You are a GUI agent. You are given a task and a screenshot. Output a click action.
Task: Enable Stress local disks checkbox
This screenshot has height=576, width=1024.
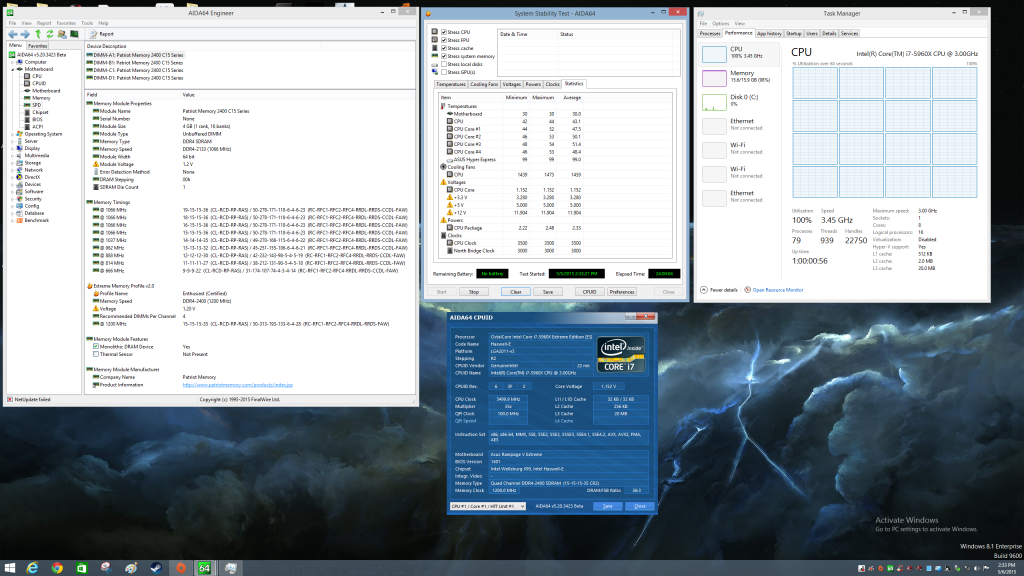coord(444,64)
